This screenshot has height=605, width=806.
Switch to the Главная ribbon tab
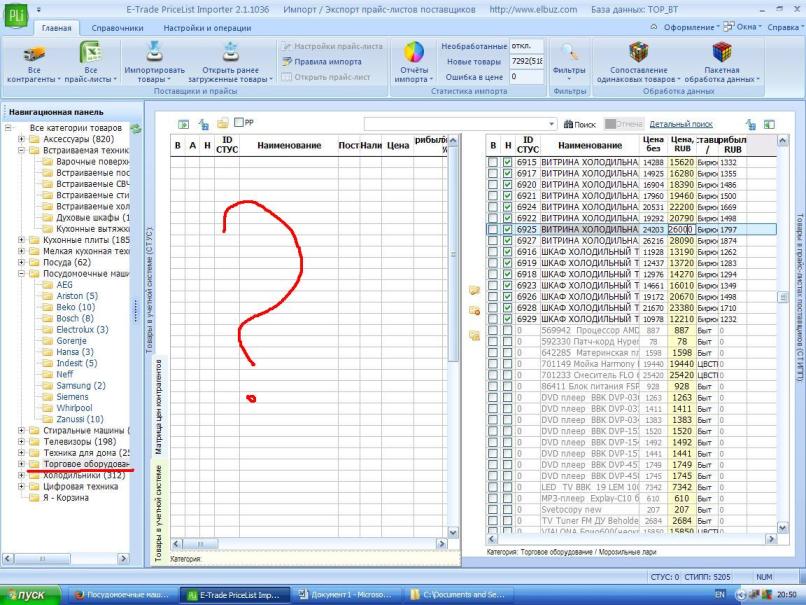coord(57,28)
